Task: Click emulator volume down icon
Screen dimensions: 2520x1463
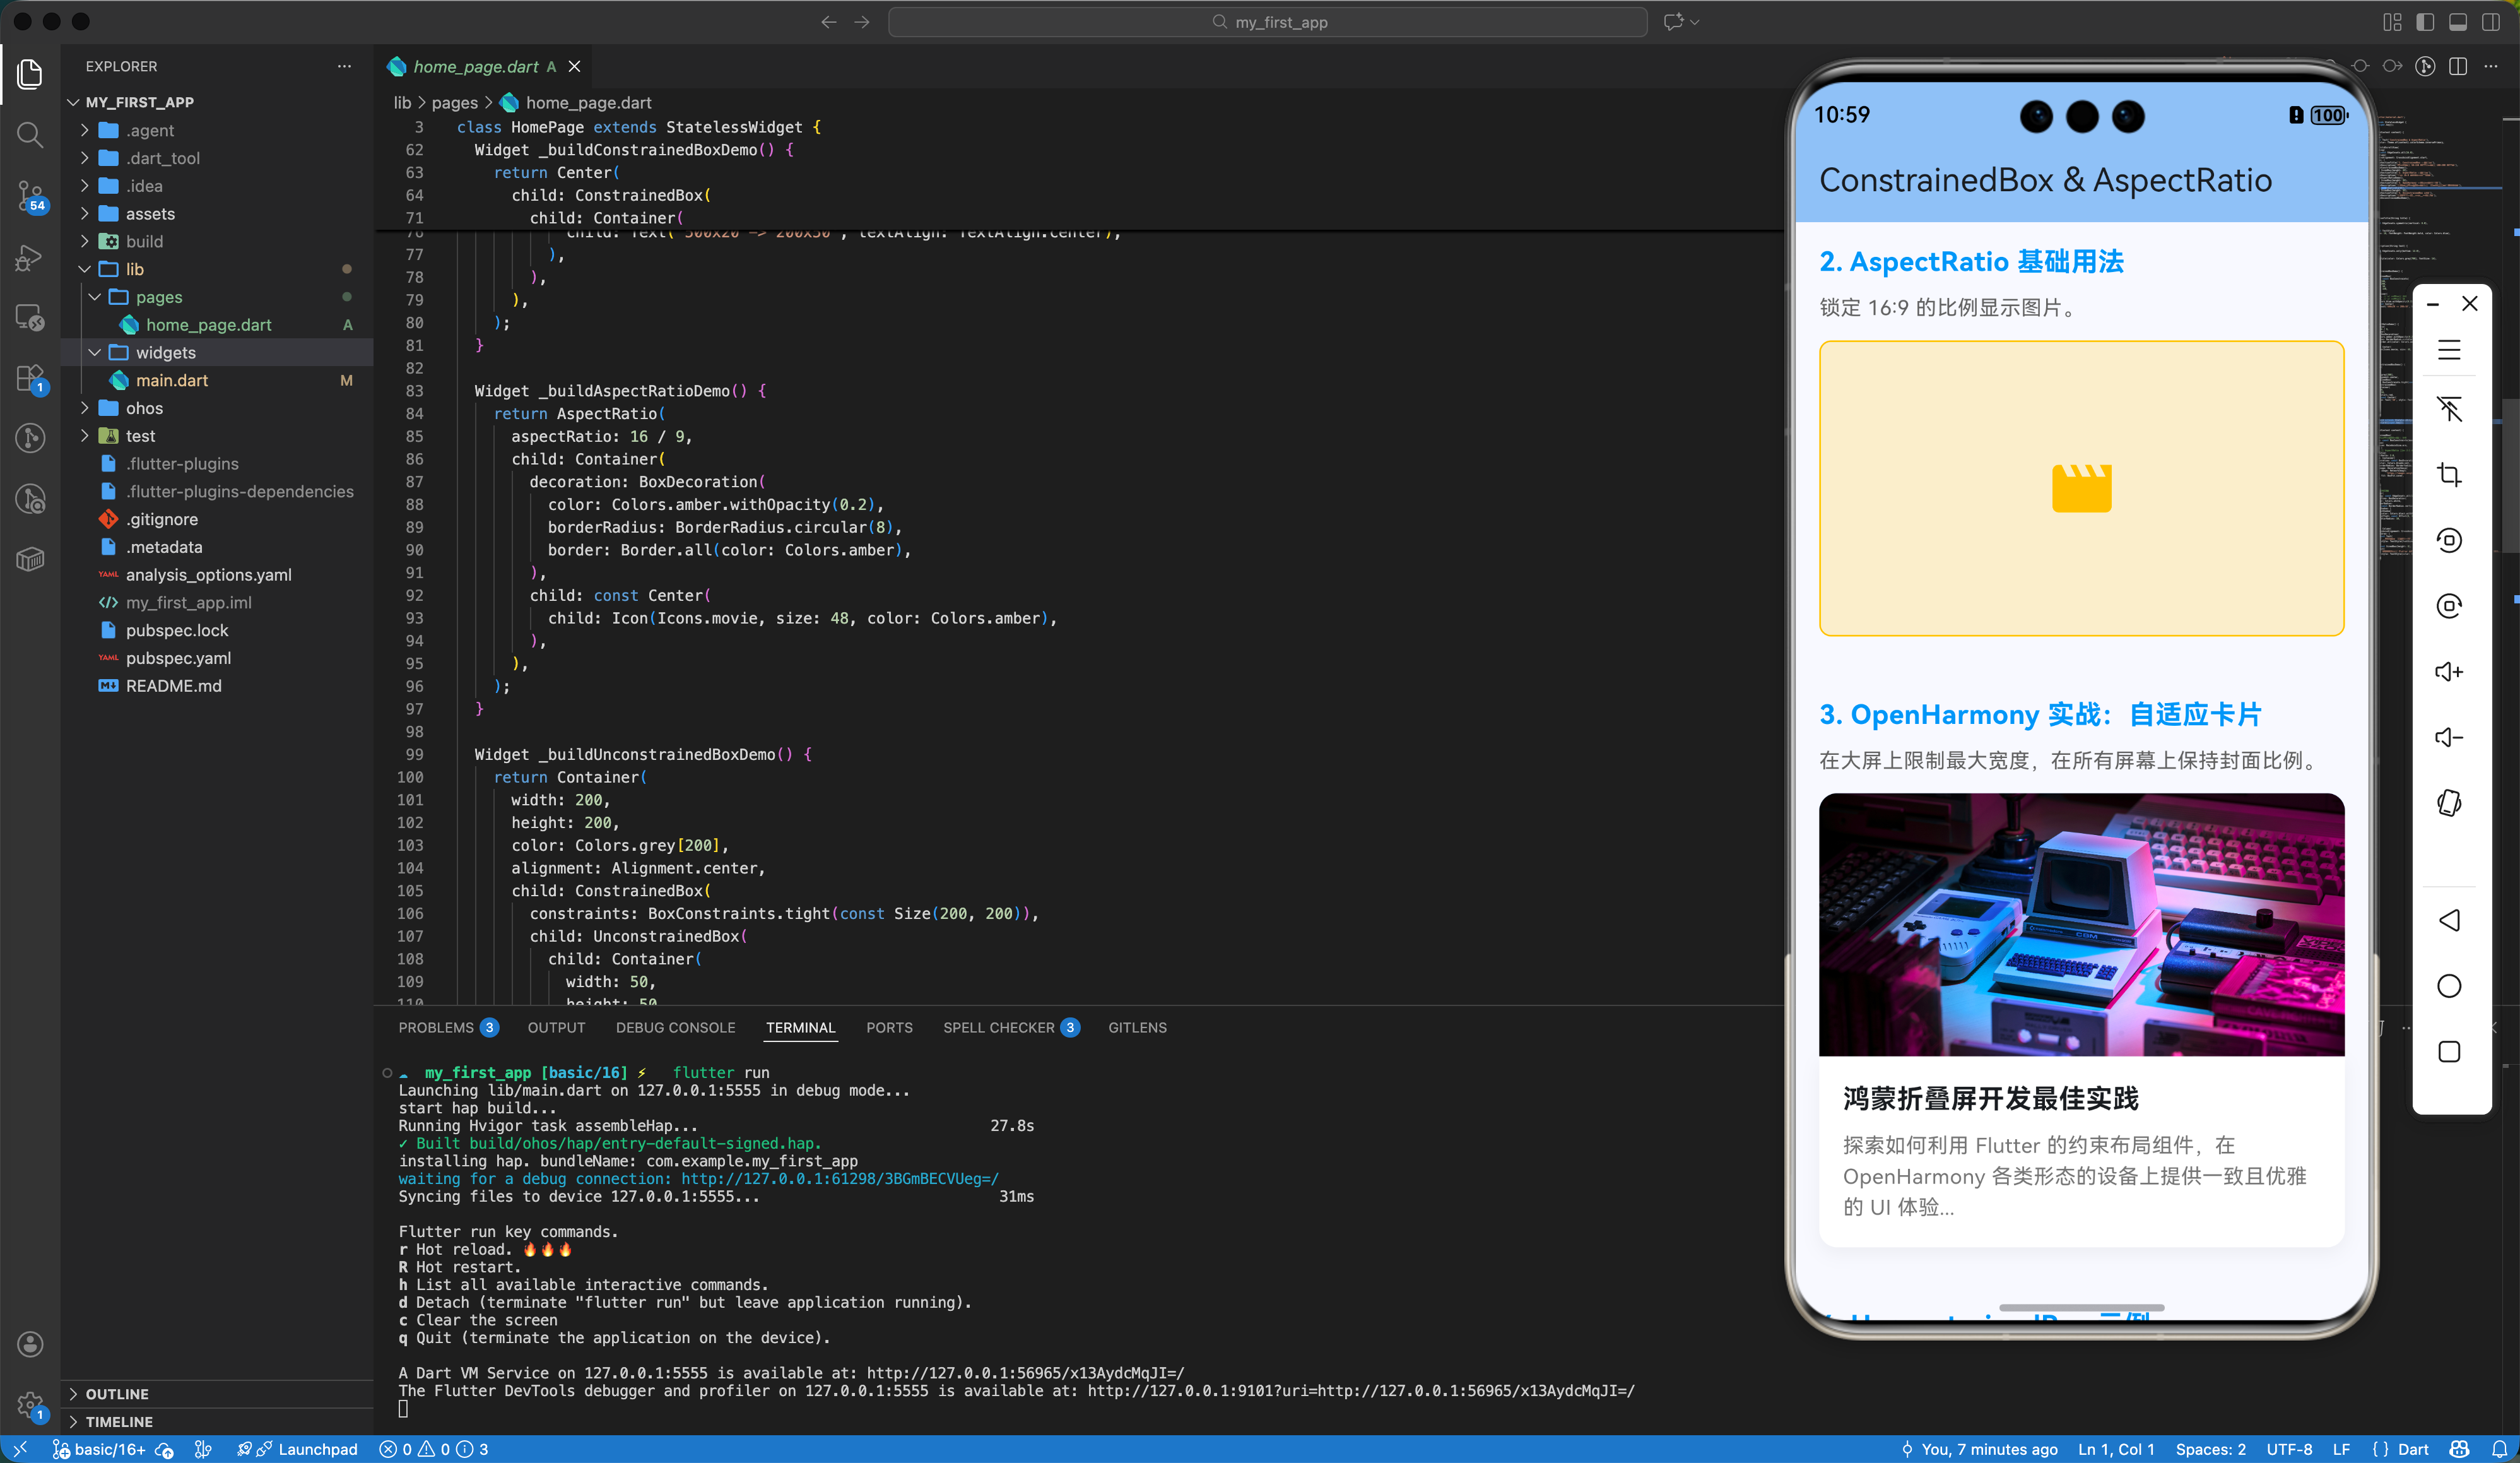Action: (x=2448, y=737)
